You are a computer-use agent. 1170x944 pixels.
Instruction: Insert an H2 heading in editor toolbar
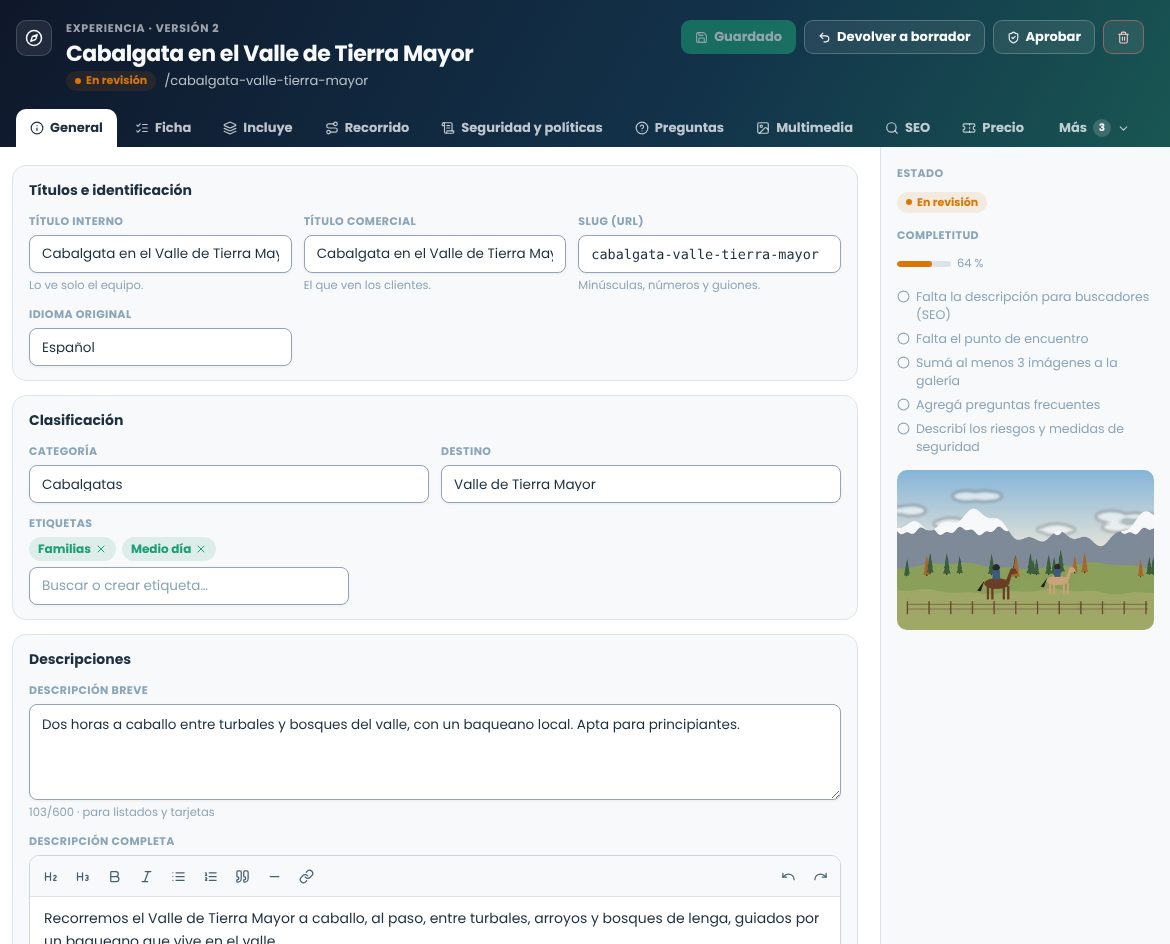[x=51, y=877]
